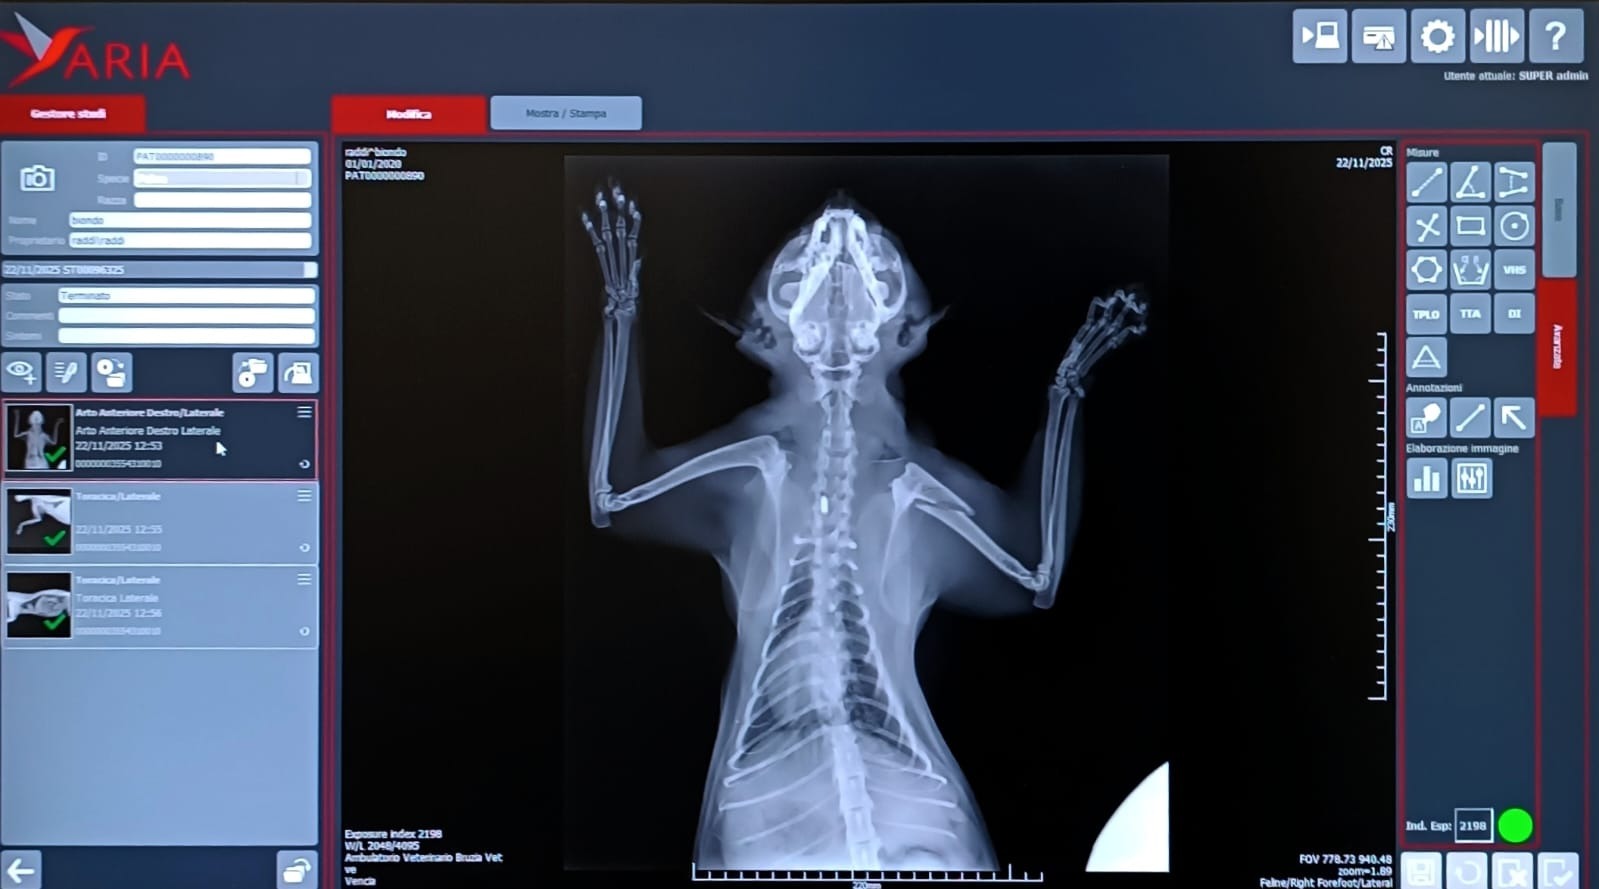1599x889 pixels.
Task: Open the Gestore studi tab
Action: pos(68,113)
